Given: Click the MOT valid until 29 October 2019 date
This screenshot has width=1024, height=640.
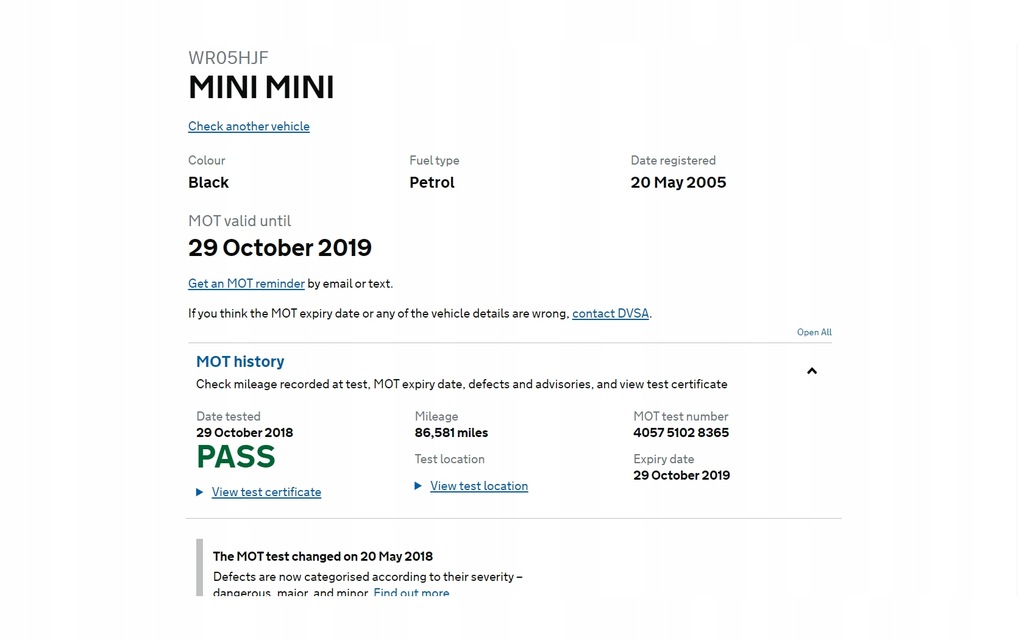Looking at the screenshot, I should [280, 247].
